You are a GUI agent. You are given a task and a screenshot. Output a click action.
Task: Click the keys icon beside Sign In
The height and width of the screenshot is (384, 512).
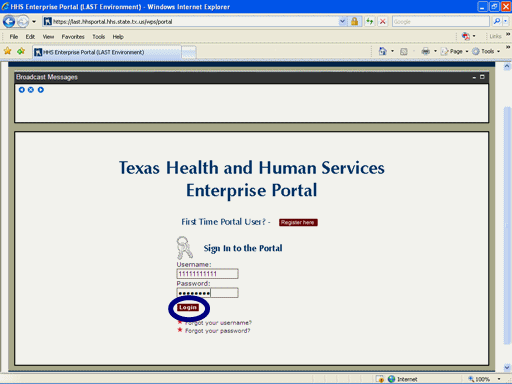(x=184, y=248)
